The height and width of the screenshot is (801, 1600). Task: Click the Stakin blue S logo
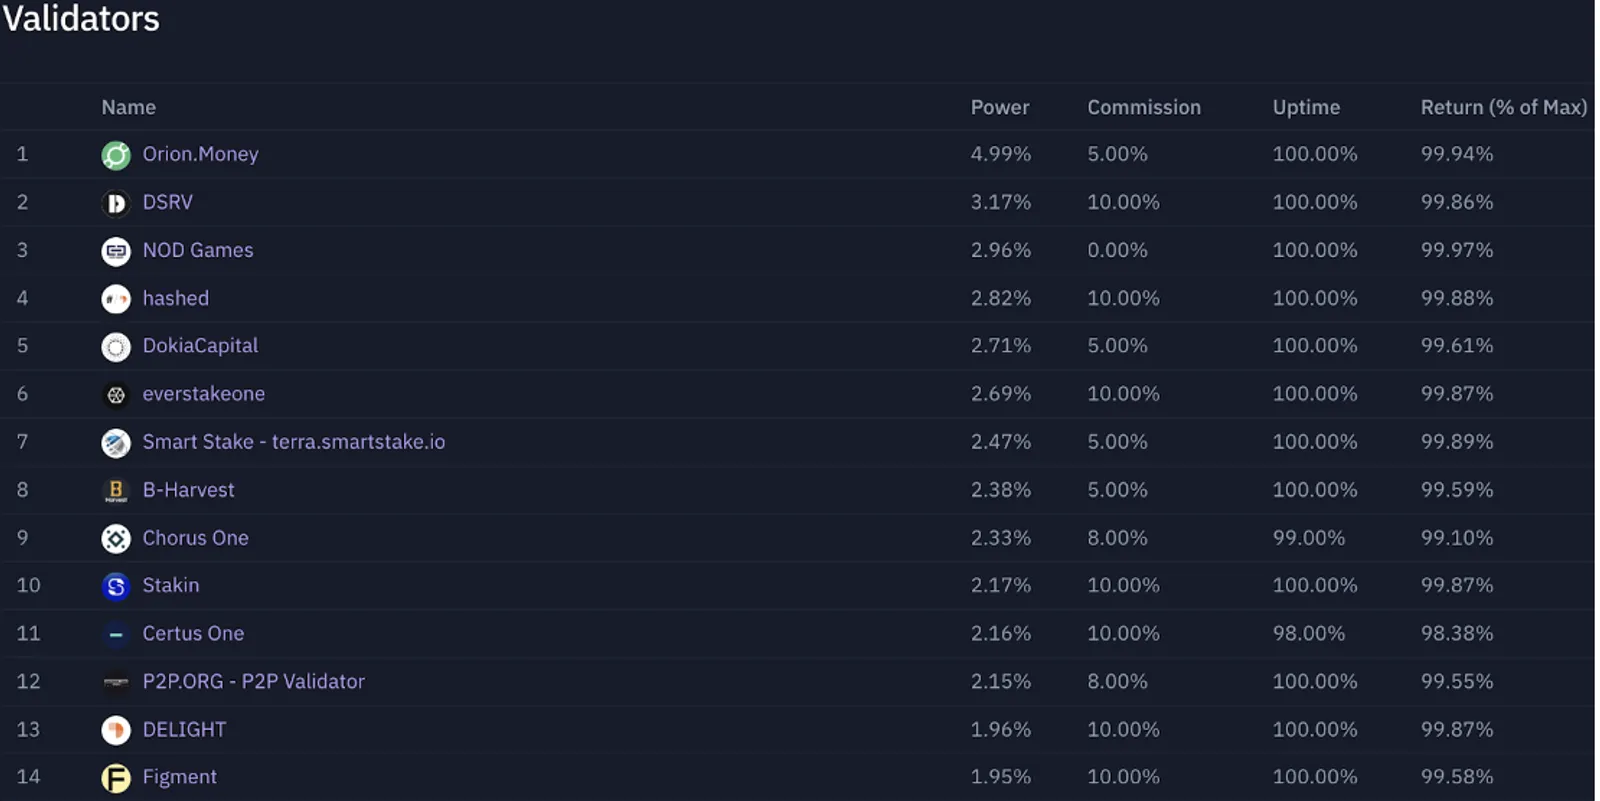(x=116, y=586)
